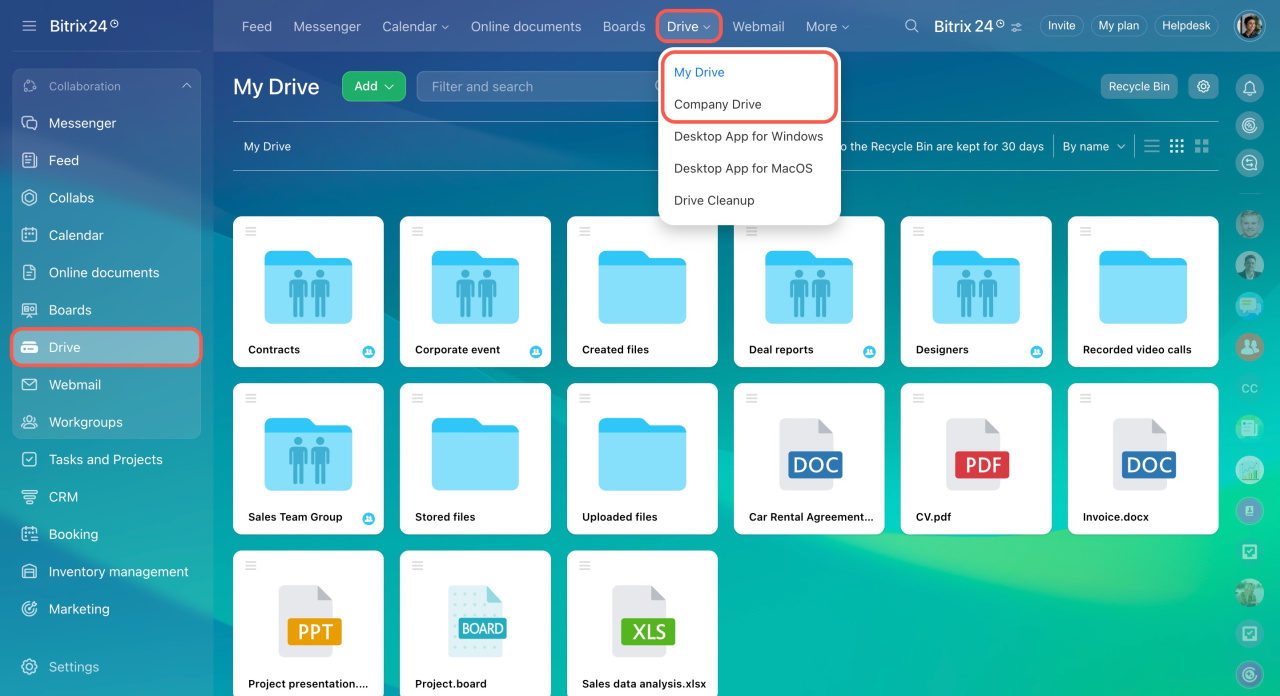Expand the By name sort dropdown
1280x696 pixels.
pyautogui.click(x=1093, y=146)
